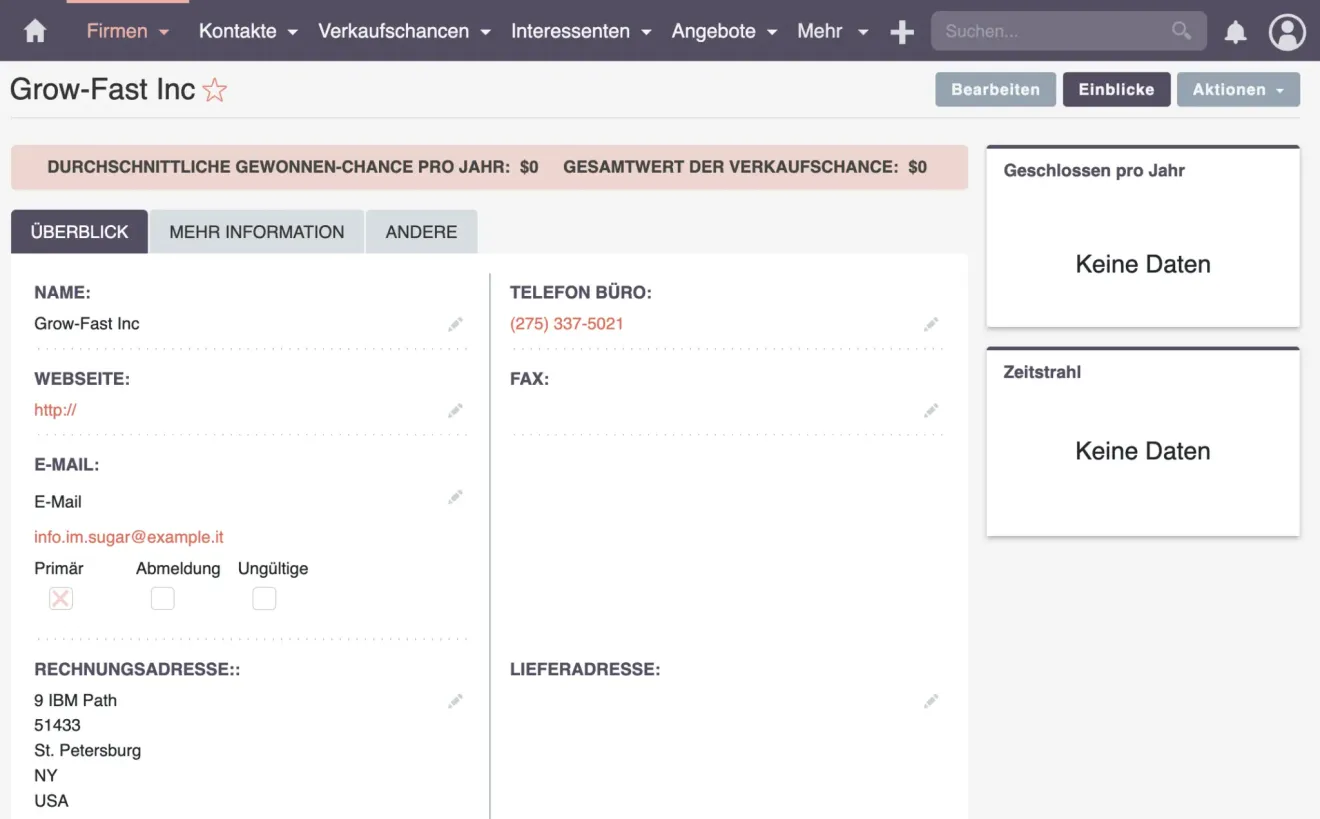Edit the TELEFON BÜRO field with the pencil
The height and width of the screenshot is (819, 1320).
pyautogui.click(x=931, y=324)
